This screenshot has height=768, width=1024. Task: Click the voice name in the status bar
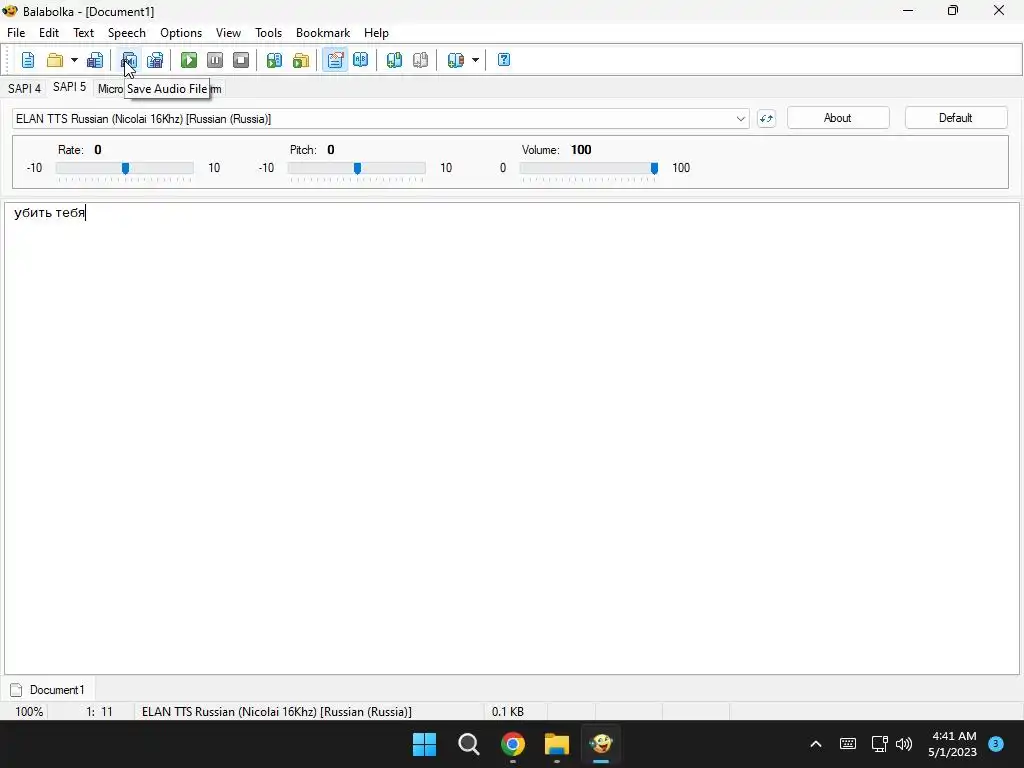pyautogui.click(x=277, y=712)
